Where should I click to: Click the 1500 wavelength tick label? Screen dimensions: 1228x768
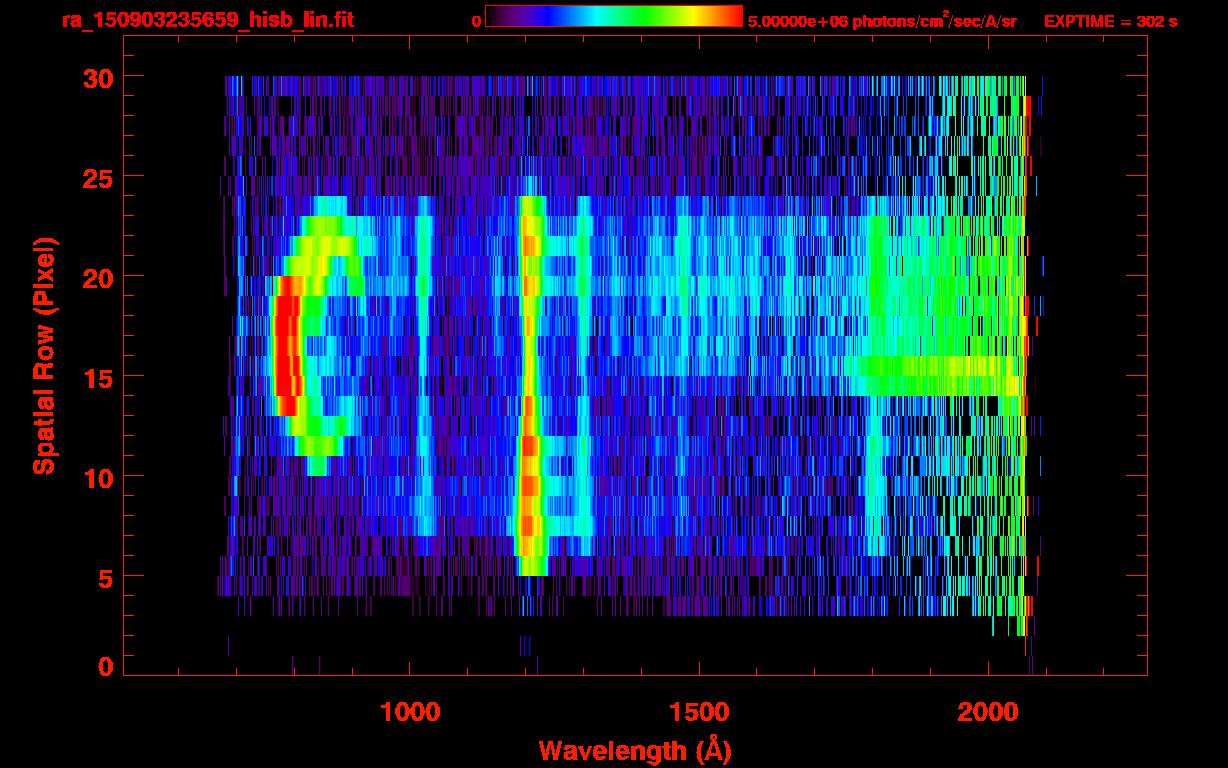[699, 712]
